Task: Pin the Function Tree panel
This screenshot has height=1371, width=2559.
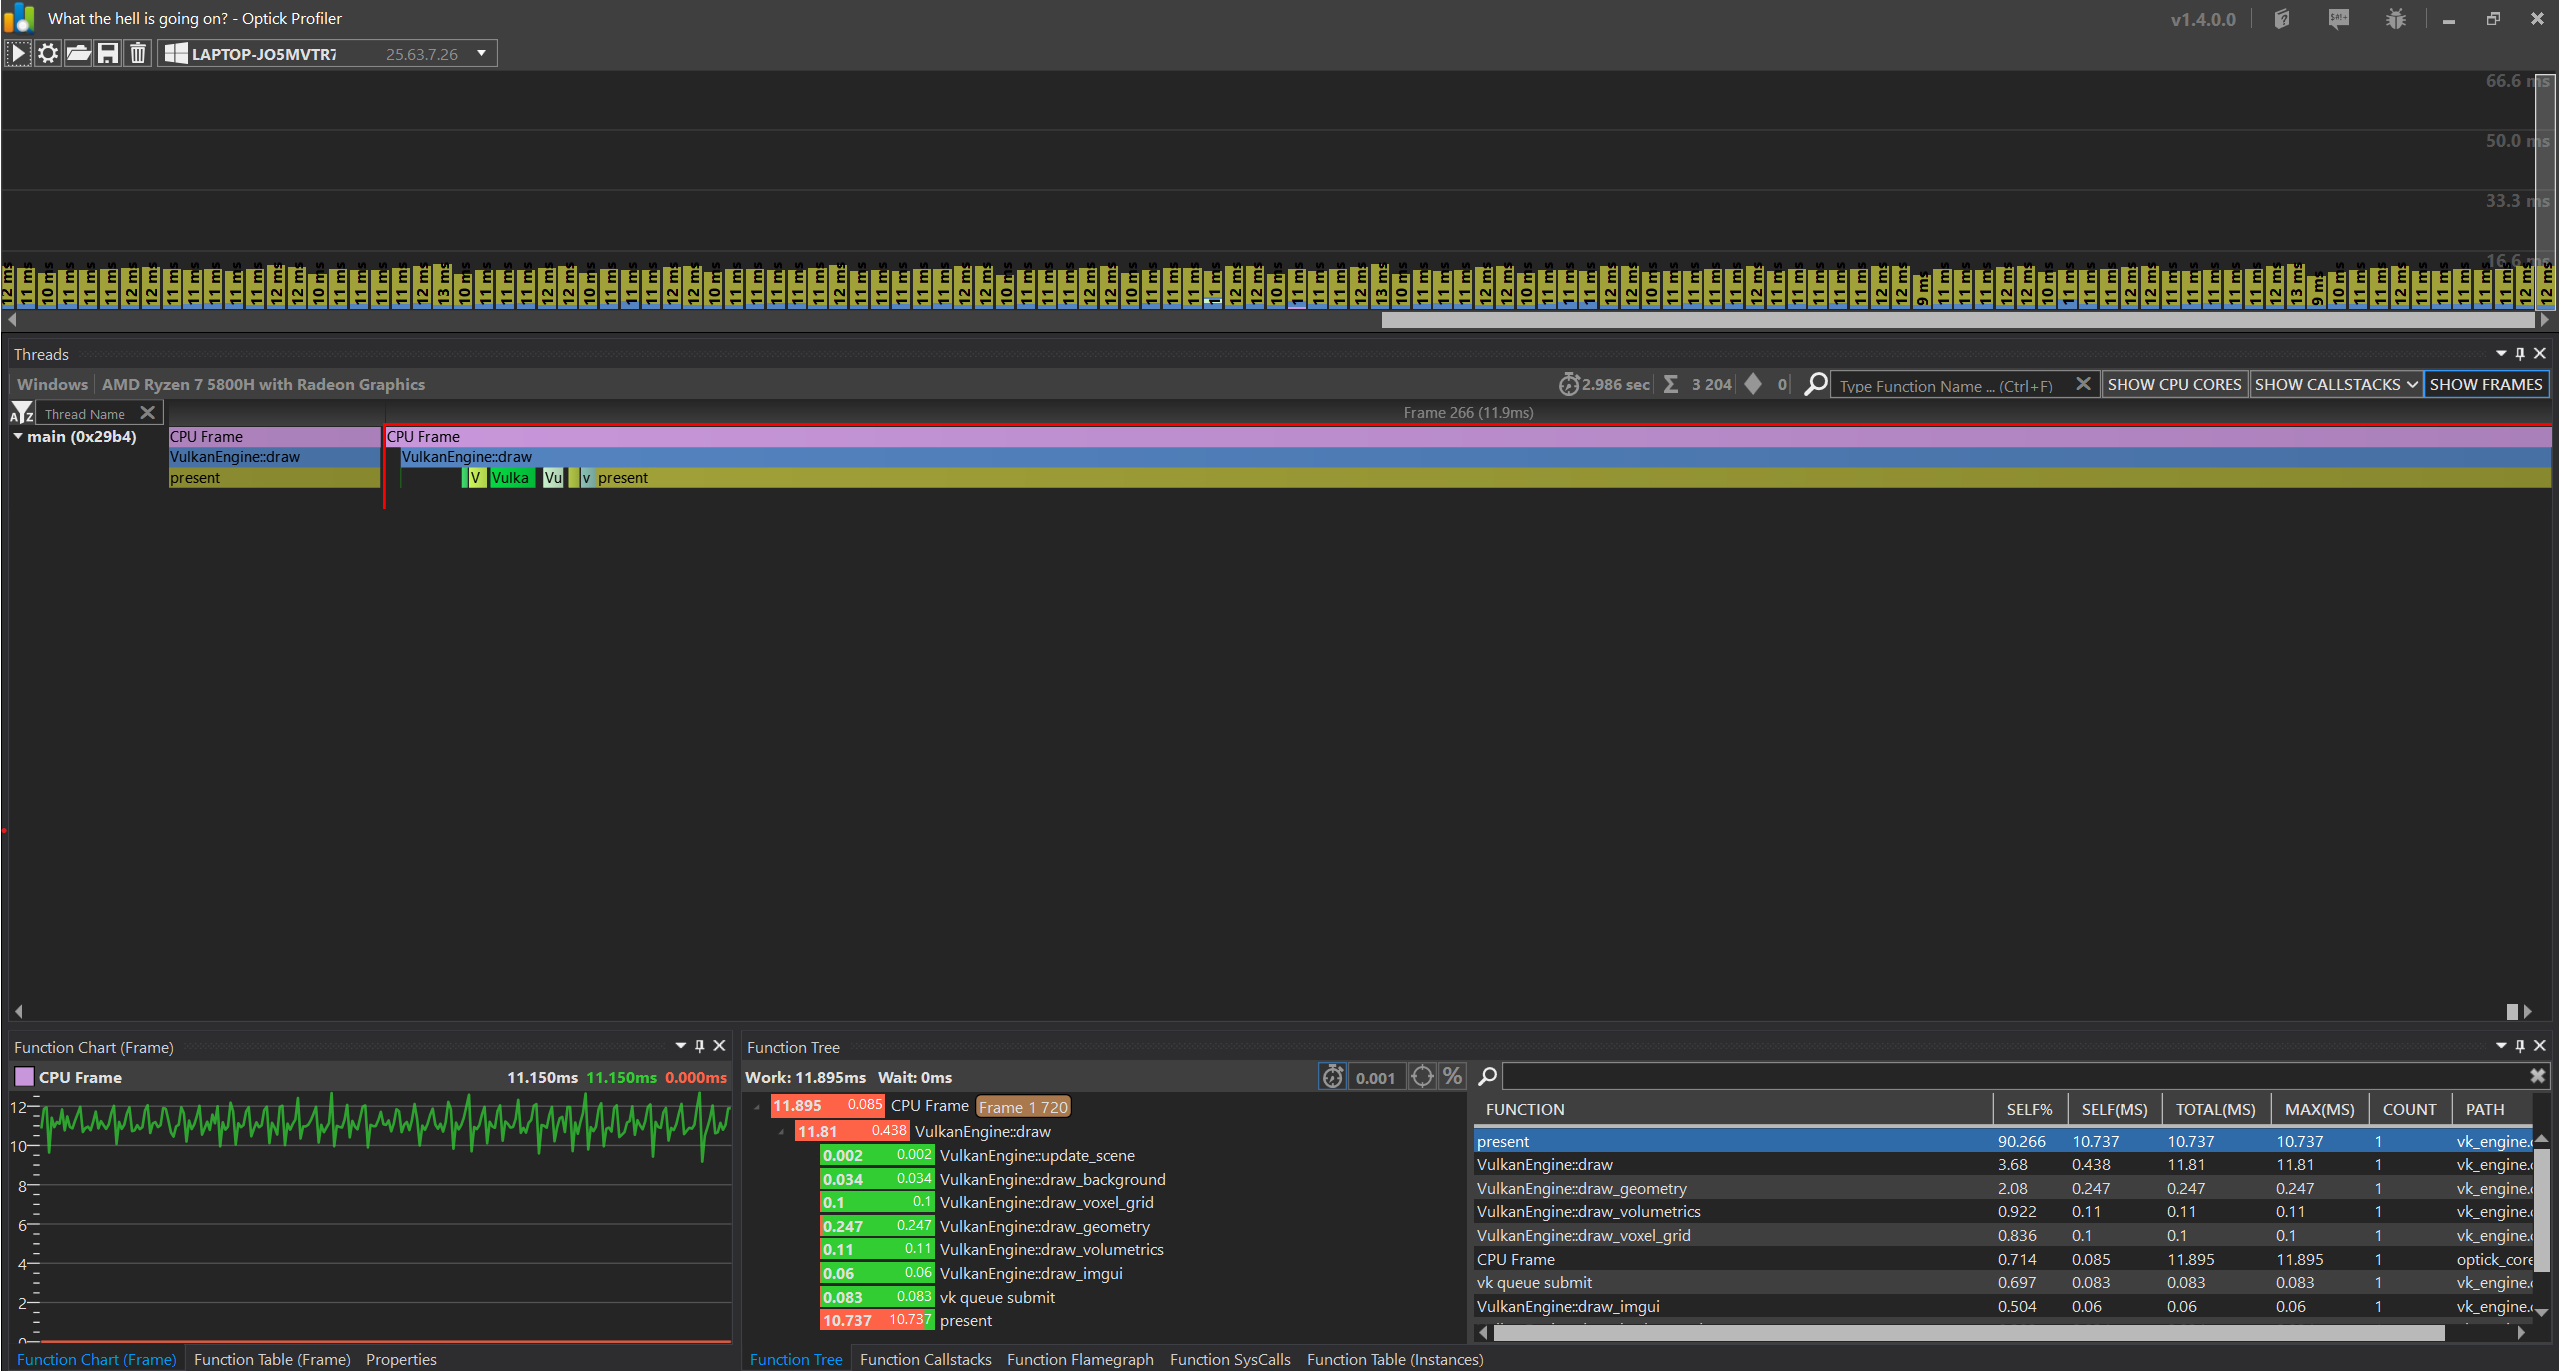Action: coord(2520,1046)
